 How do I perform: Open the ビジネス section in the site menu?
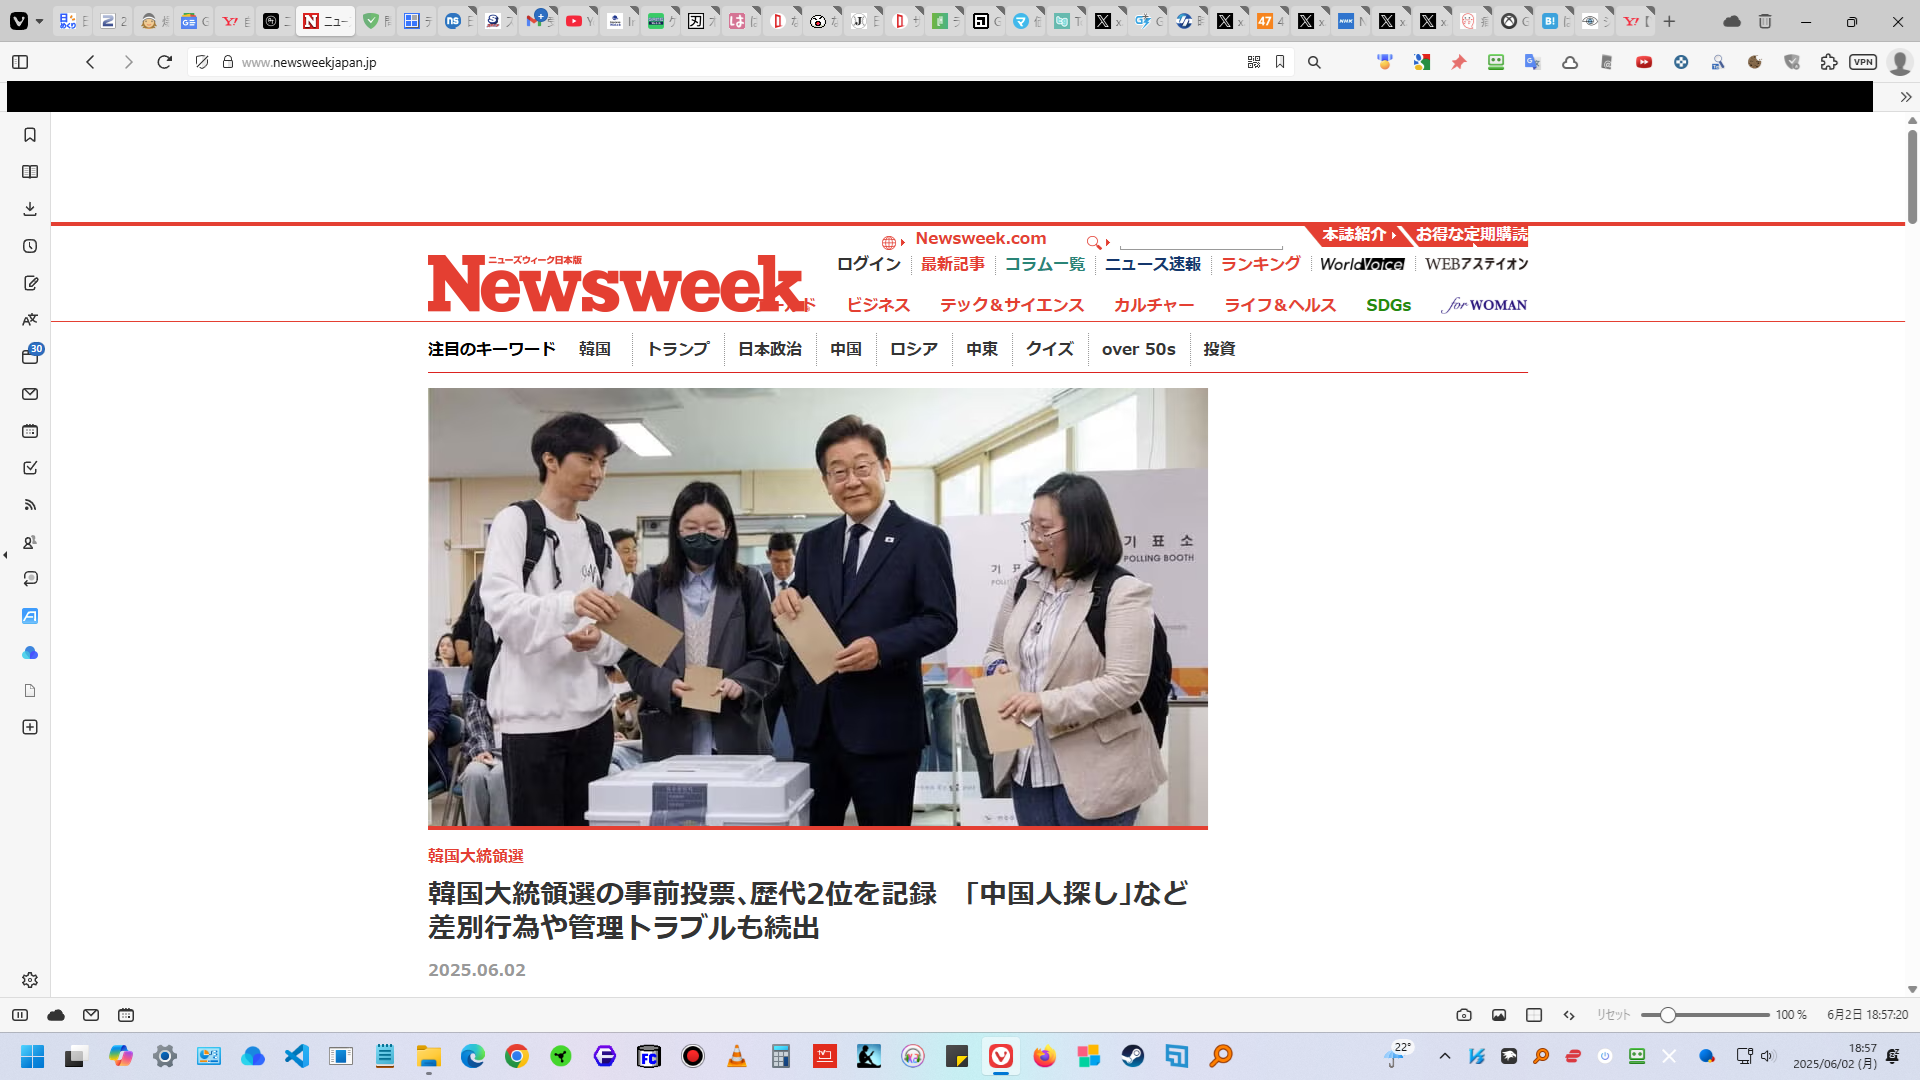(877, 305)
